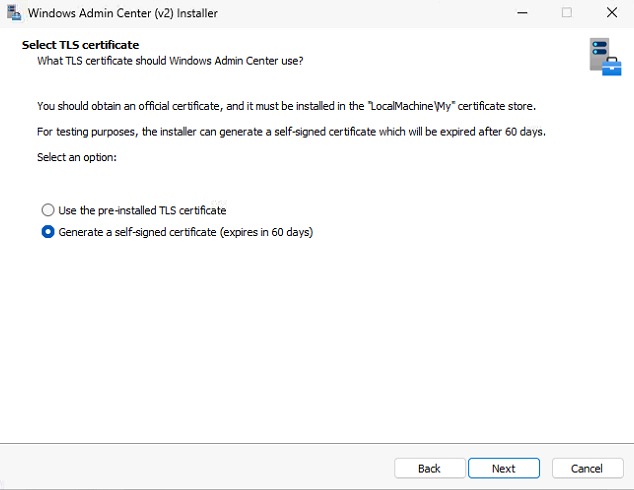Click the disabled maximize button

[567, 13]
